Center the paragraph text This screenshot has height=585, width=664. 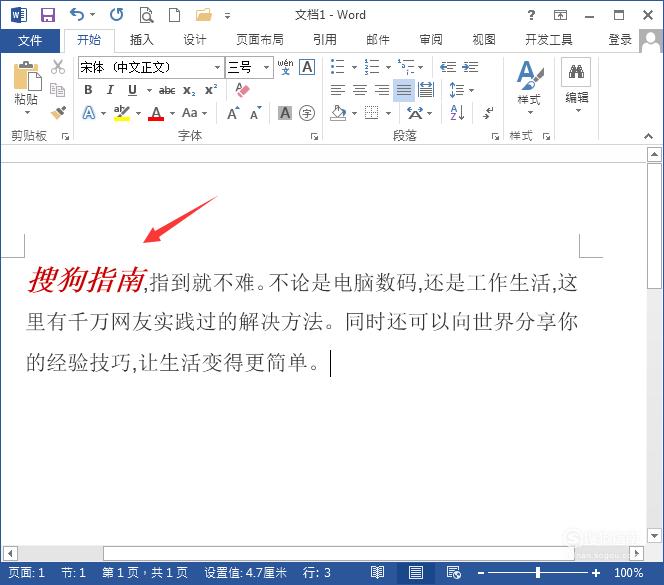pyautogui.click(x=360, y=90)
